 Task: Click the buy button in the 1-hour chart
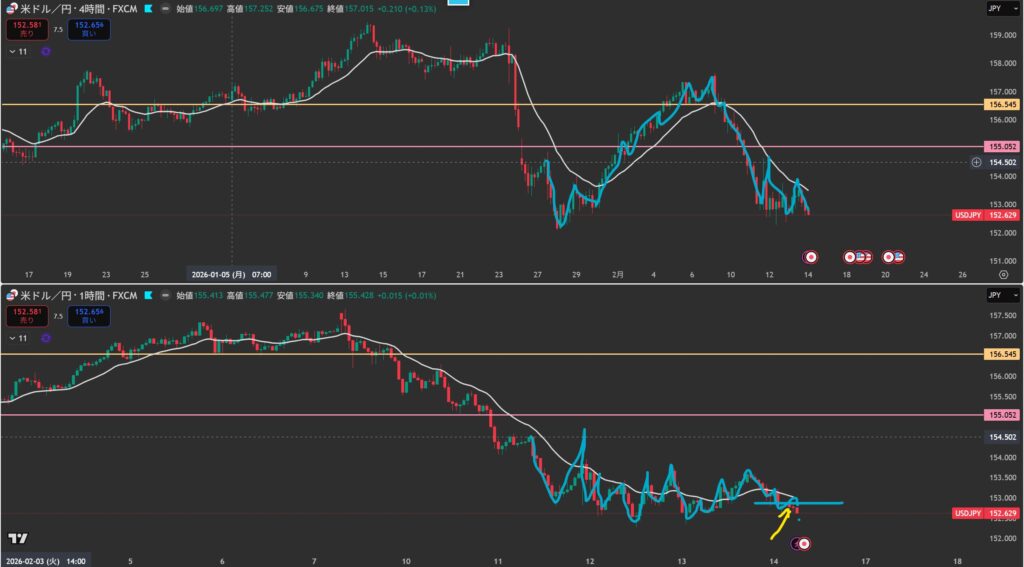click(x=90, y=316)
